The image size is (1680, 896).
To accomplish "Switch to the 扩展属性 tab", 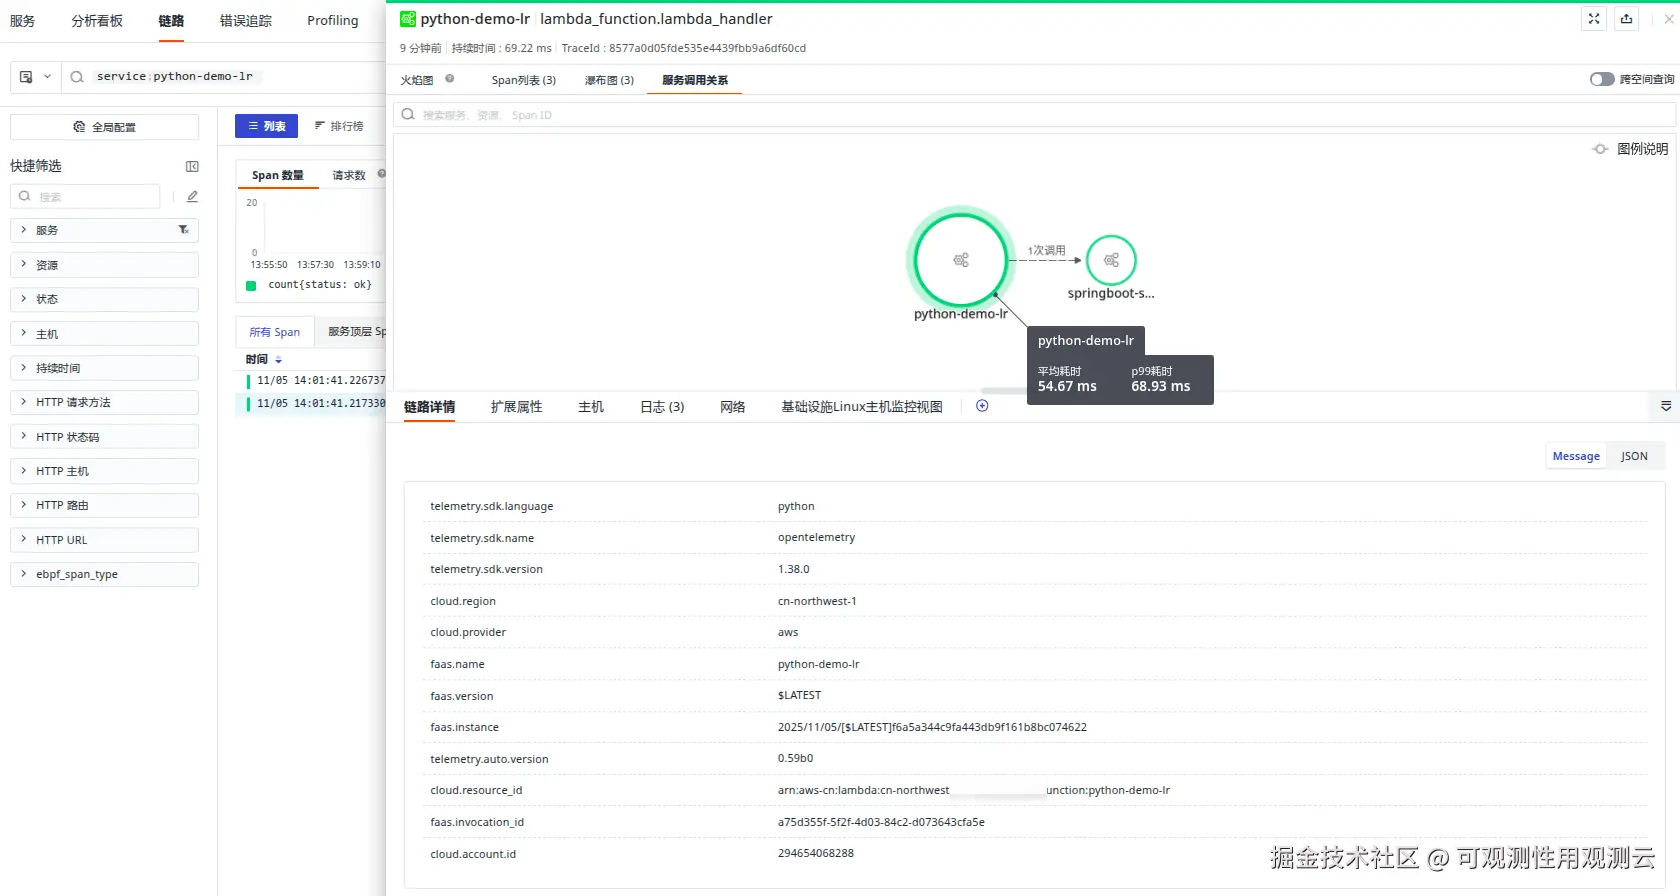I will [x=517, y=407].
